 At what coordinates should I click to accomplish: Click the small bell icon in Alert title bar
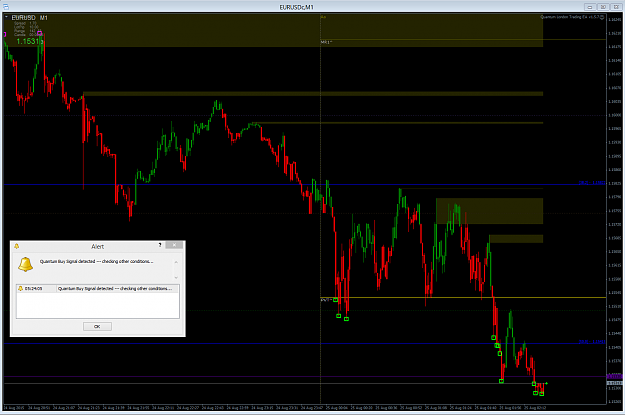tap(16, 246)
